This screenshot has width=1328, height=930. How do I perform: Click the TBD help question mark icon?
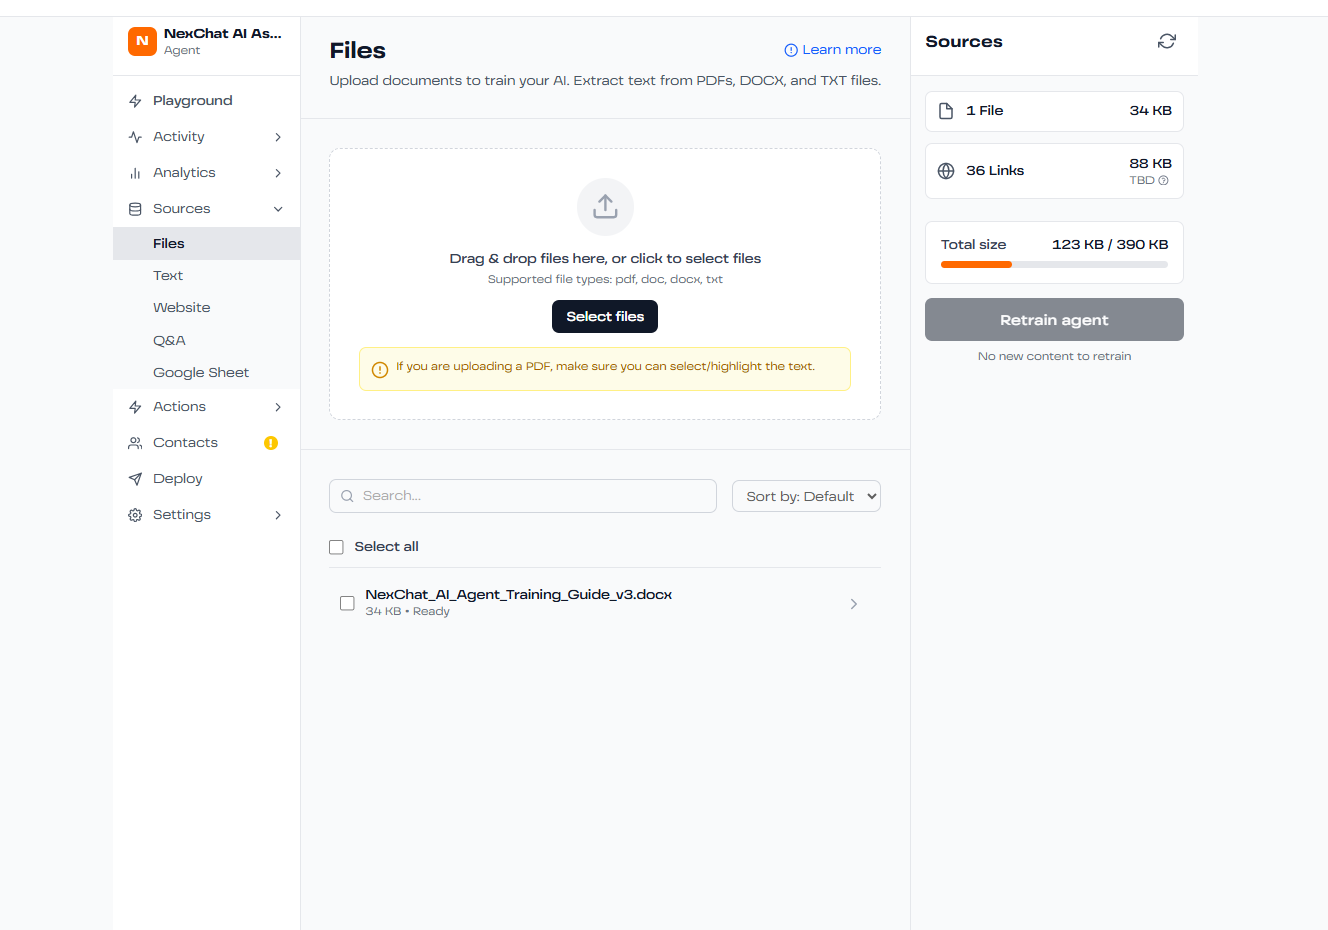click(x=1163, y=181)
